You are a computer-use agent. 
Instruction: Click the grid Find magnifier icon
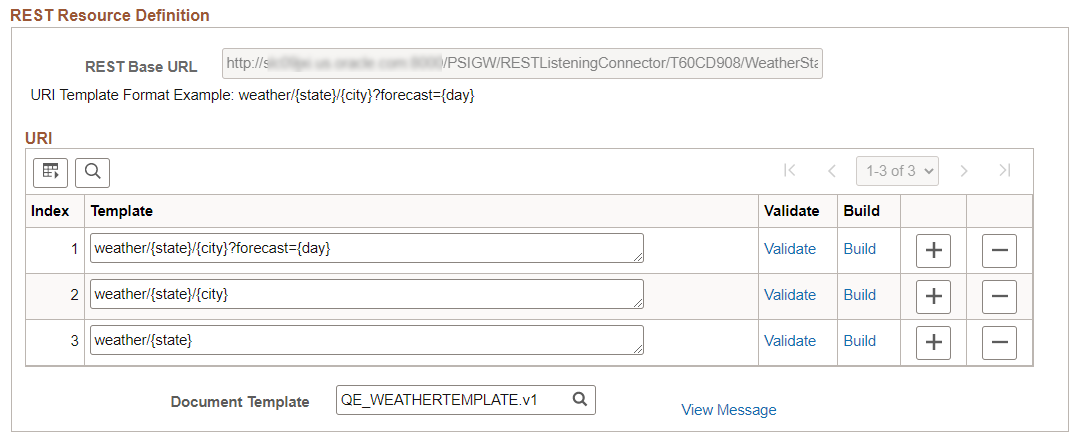pos(92,172)
